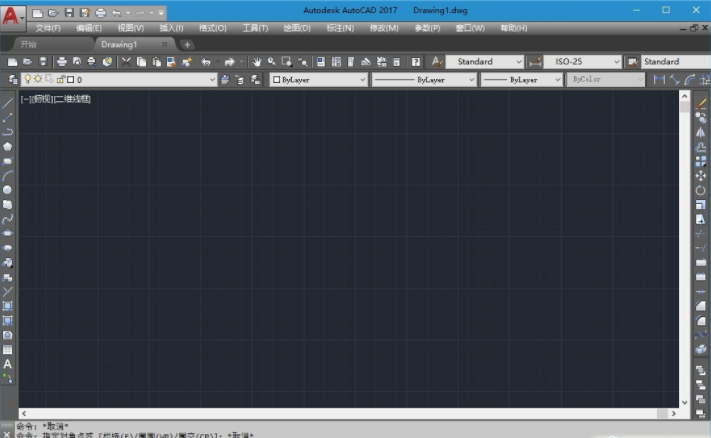Activate the Pan hand tool
This screenshot has width=711, height=438.
(x=257, y=62)
